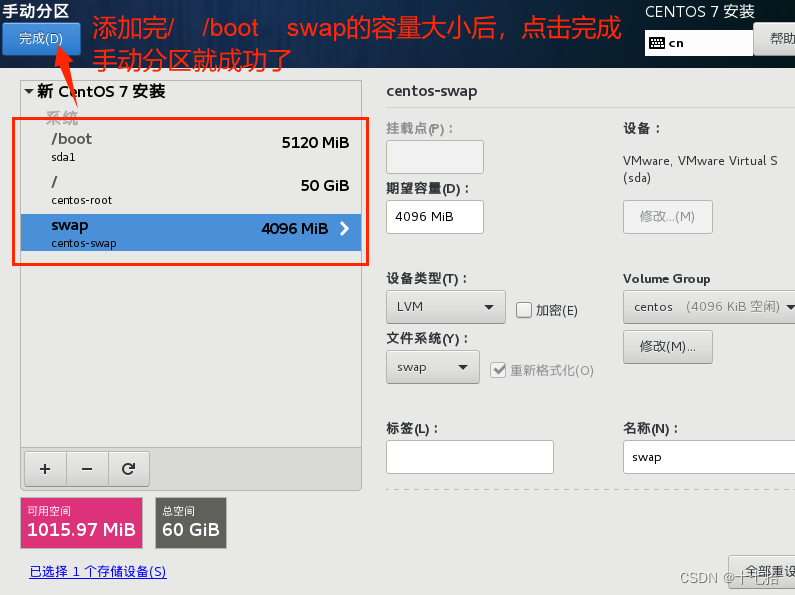
Task: Click the keyboard layout icon beside cn
Action: pyautogui.click(x=657, y=43)
